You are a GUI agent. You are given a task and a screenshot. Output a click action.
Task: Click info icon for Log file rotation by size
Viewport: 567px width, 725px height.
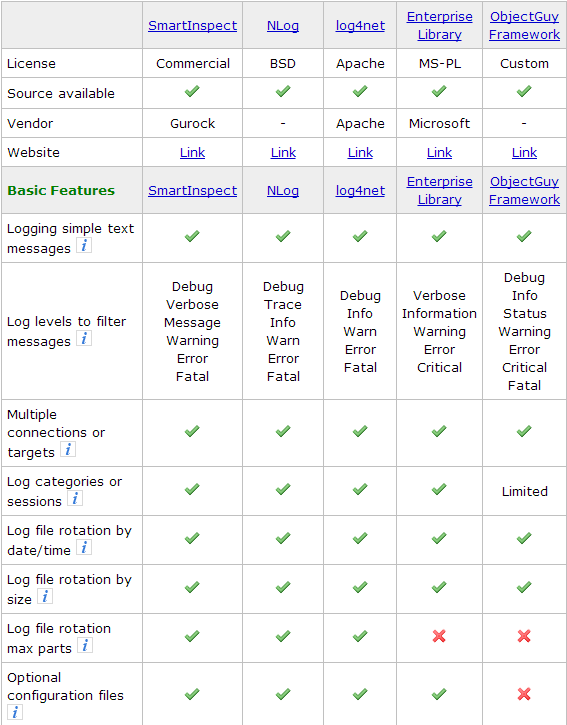point(45,596)
